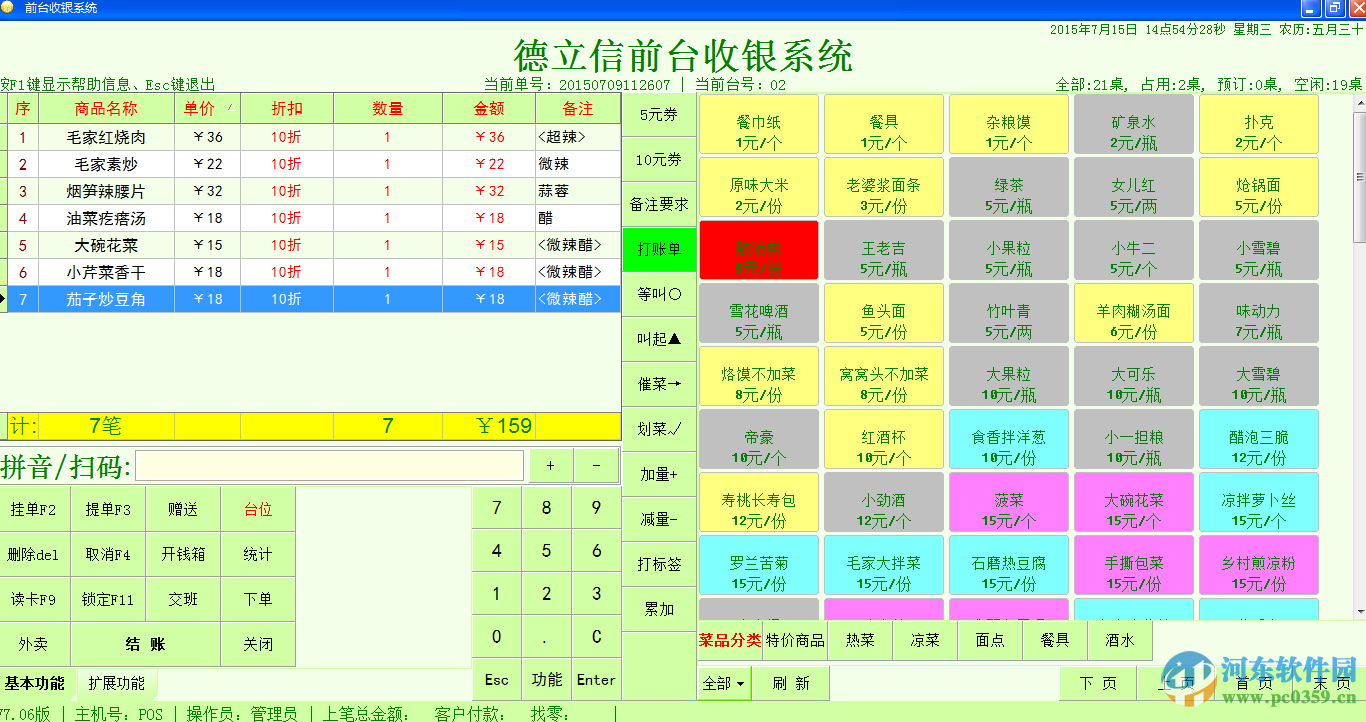Apply the 5元券 coupon
The image size is (1366, 722).
click(658, 114)
